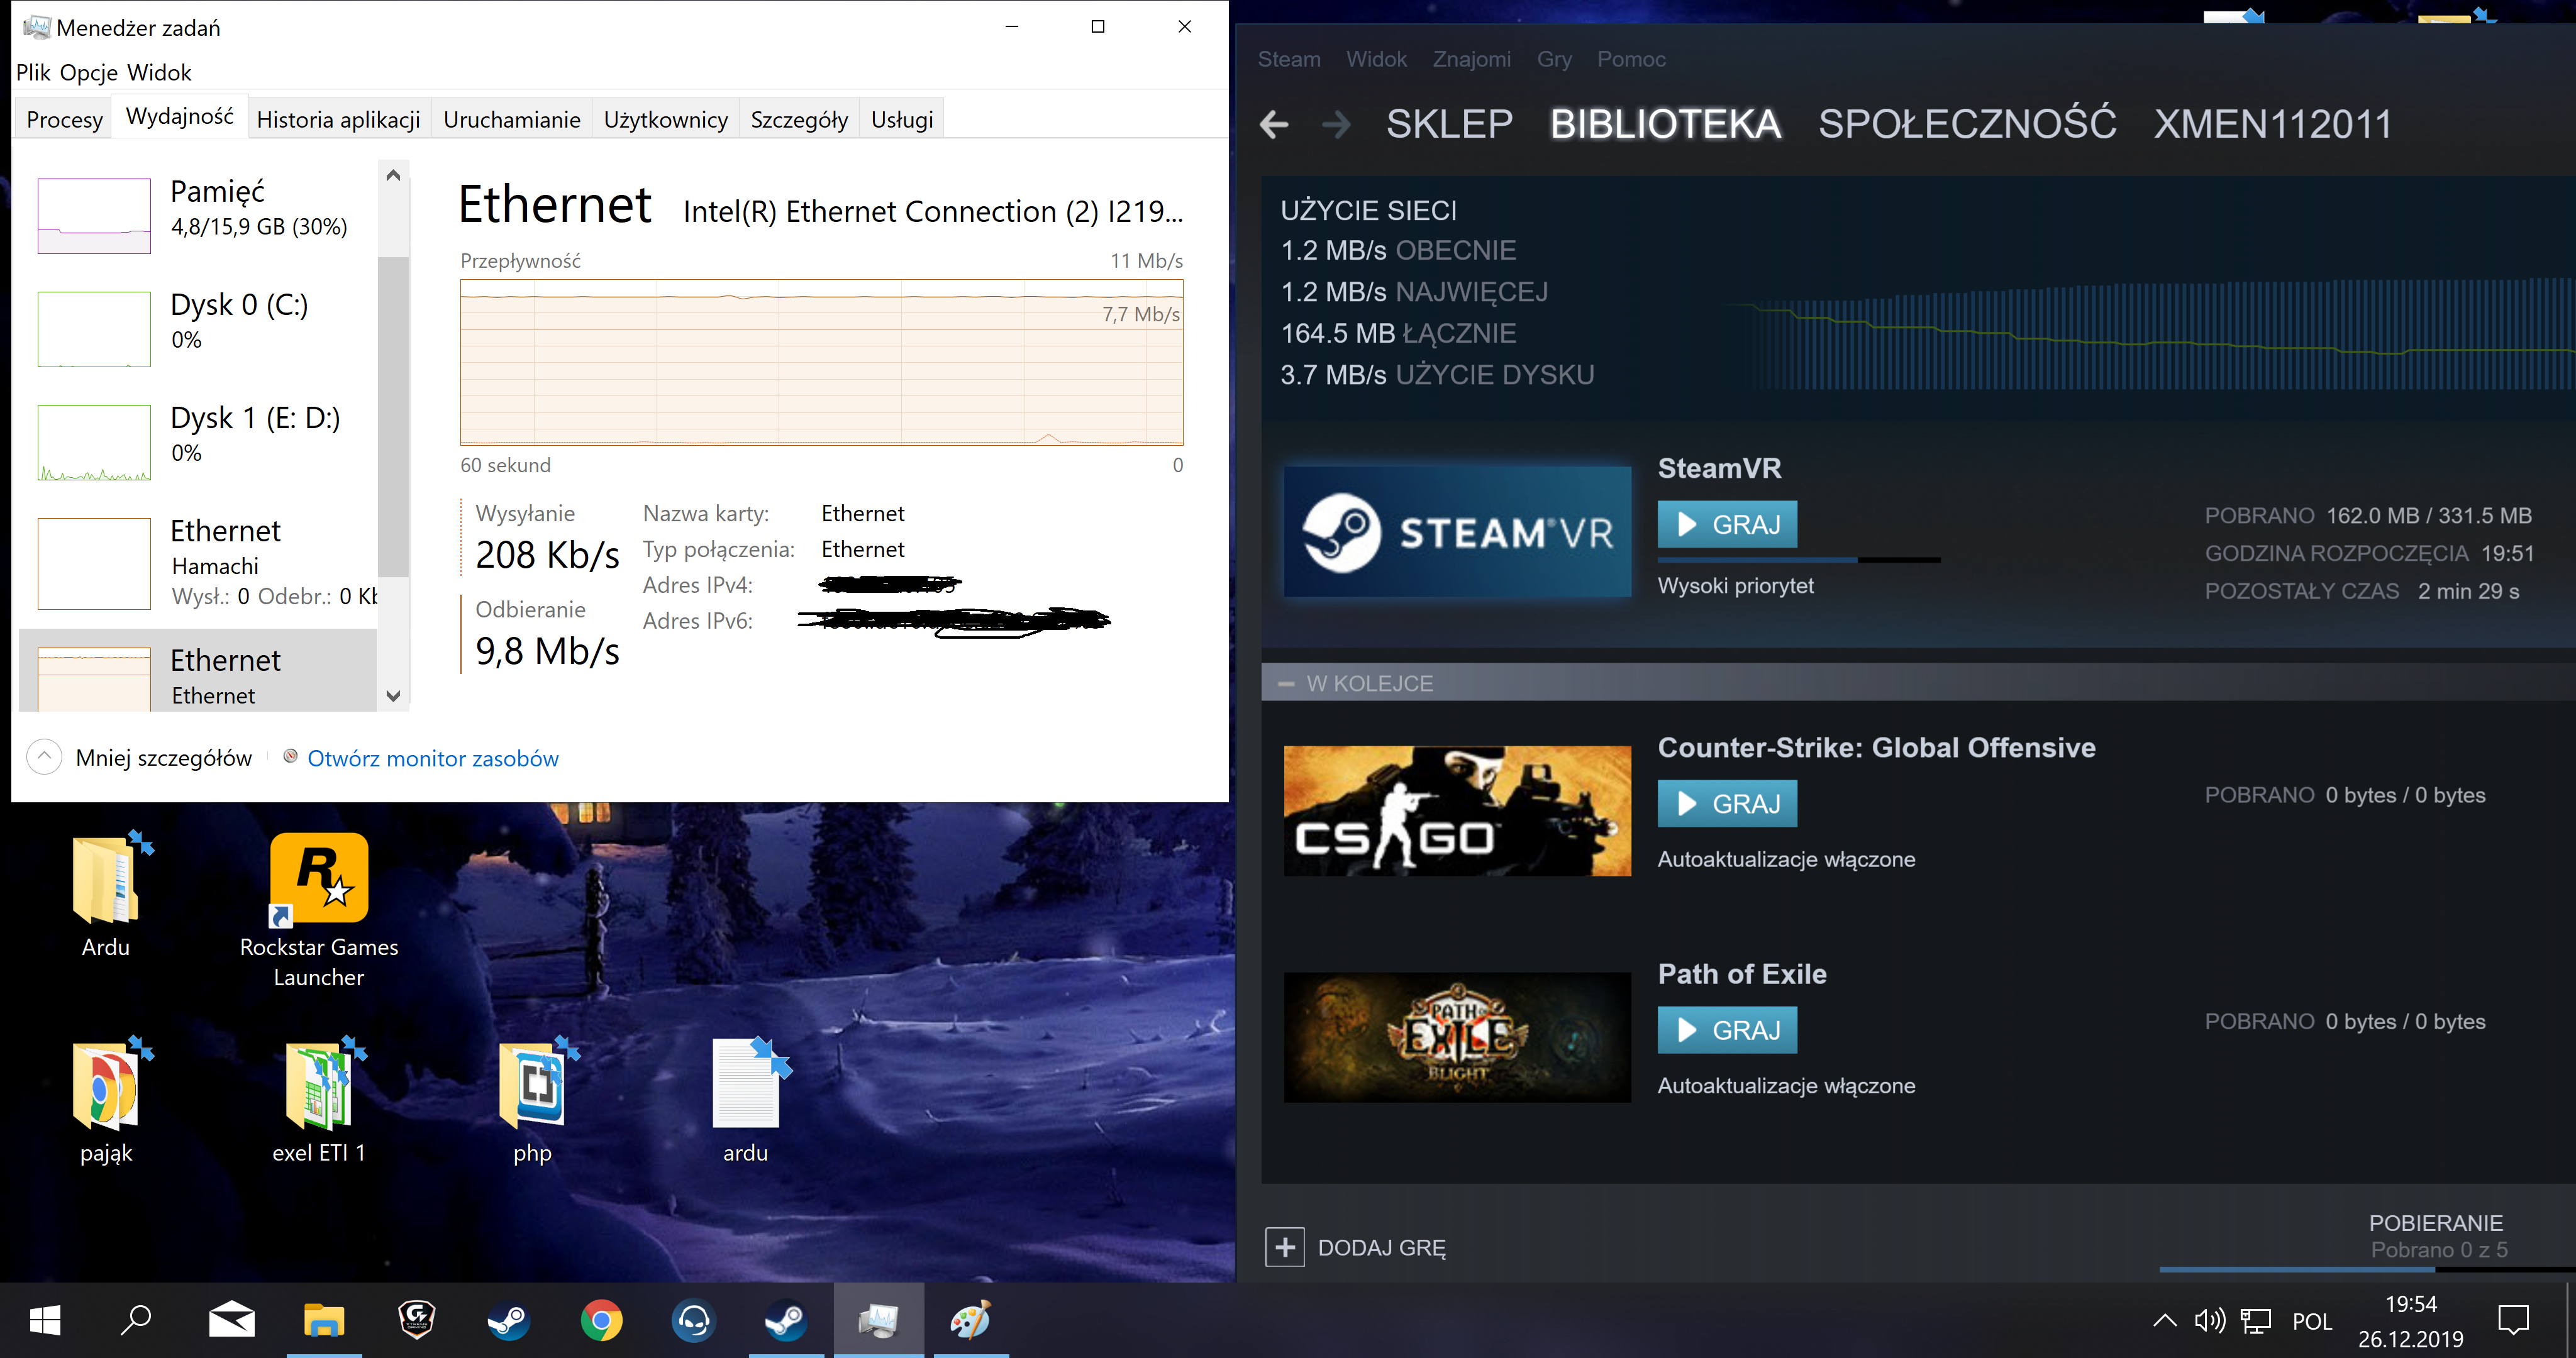Go back with Steam's left arrow

pyautogui.click(x=1273, y=125)
